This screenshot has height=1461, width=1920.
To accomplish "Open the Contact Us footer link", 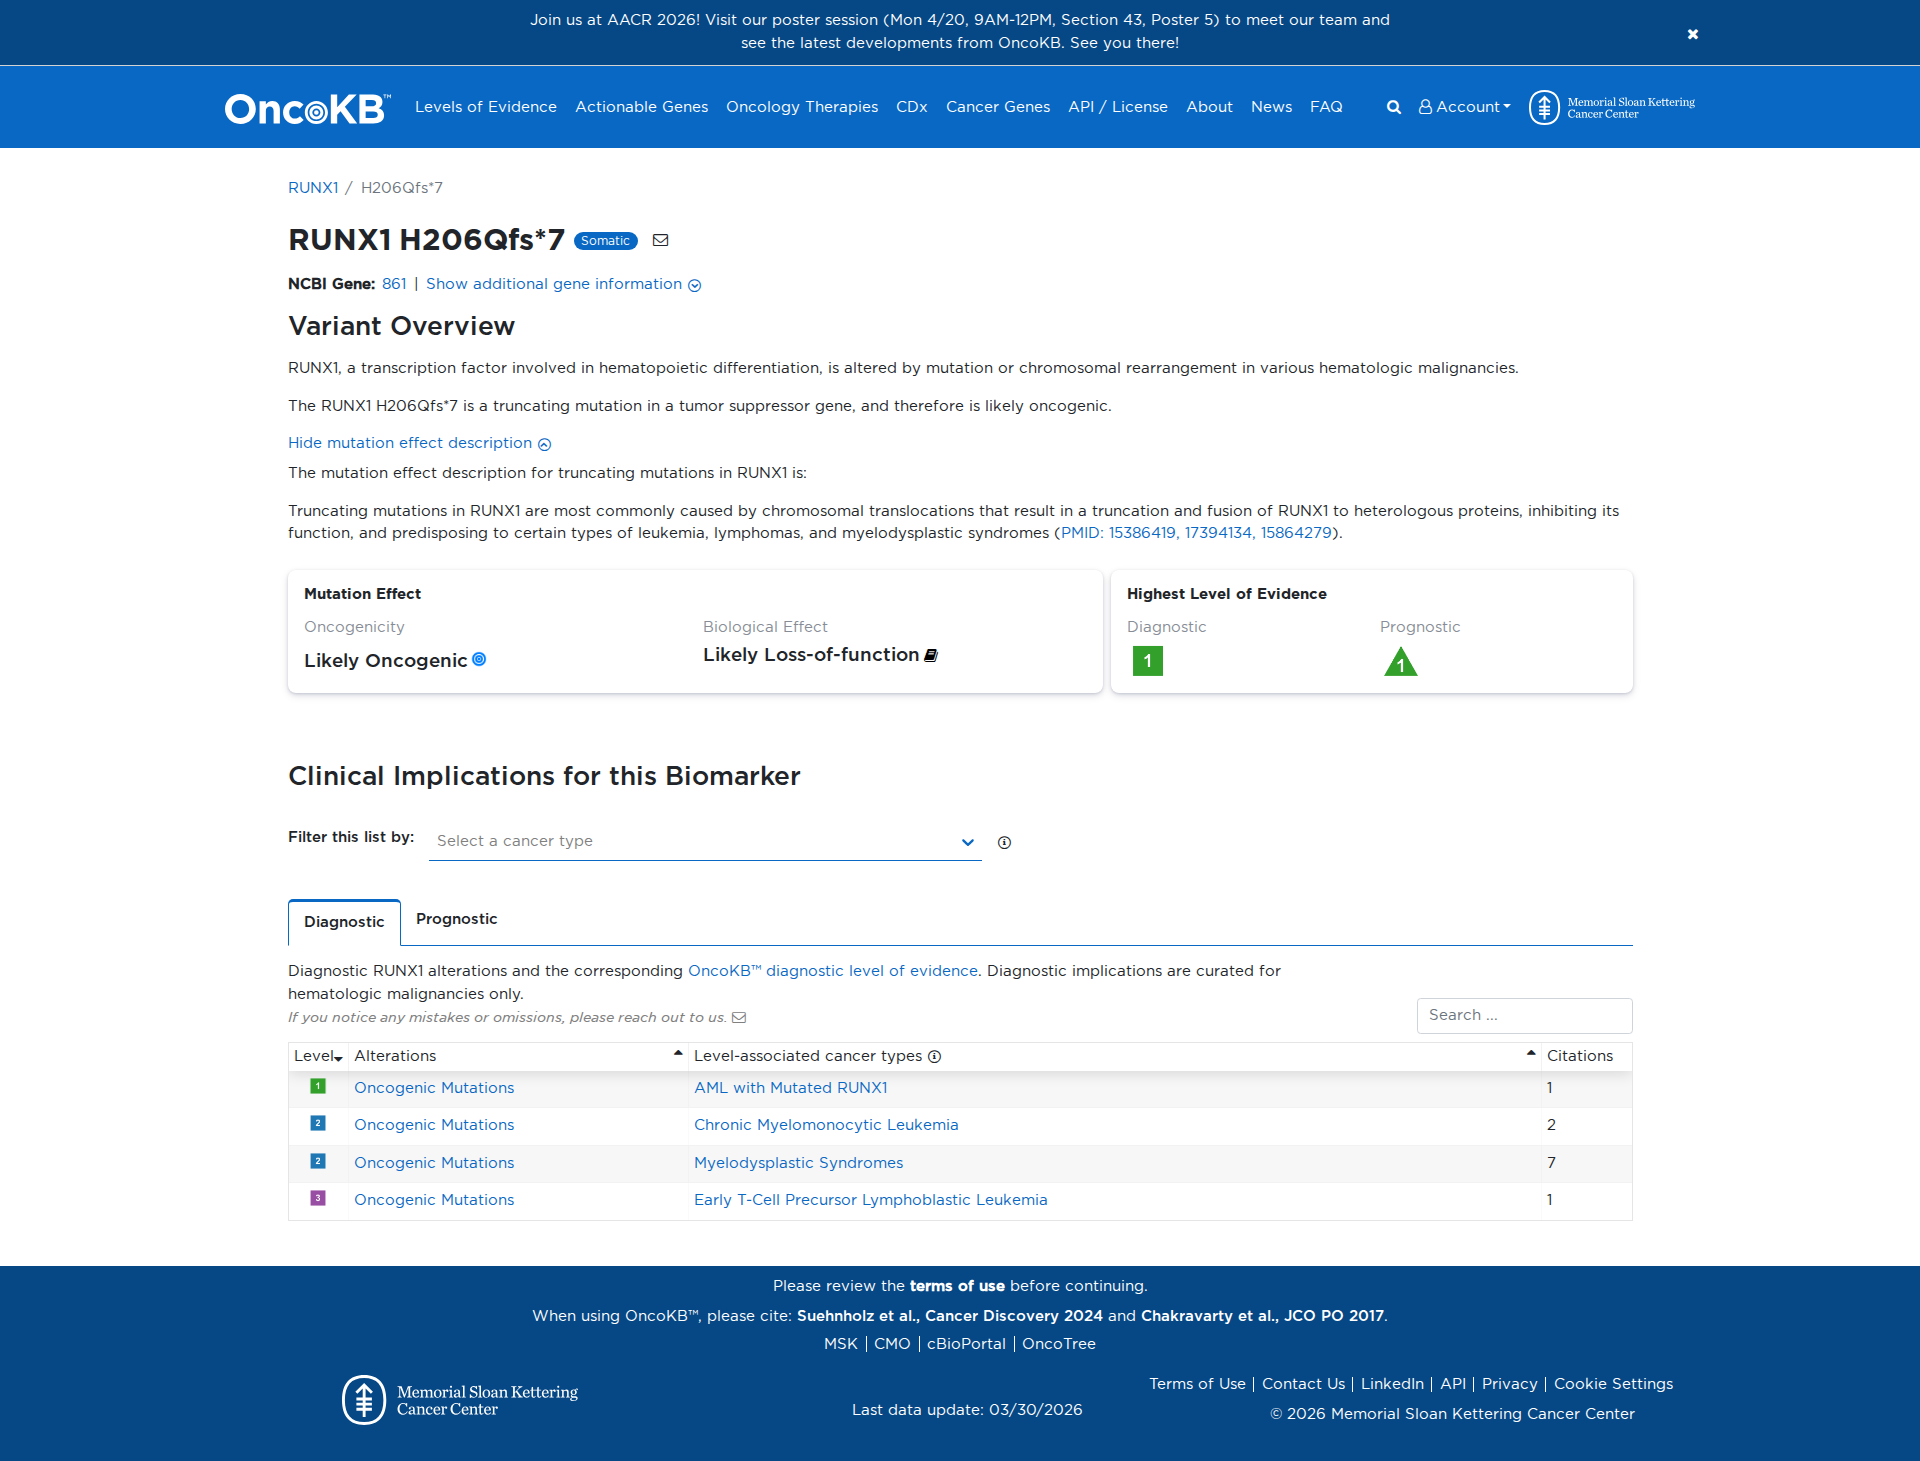I will pos(1303,1384).
